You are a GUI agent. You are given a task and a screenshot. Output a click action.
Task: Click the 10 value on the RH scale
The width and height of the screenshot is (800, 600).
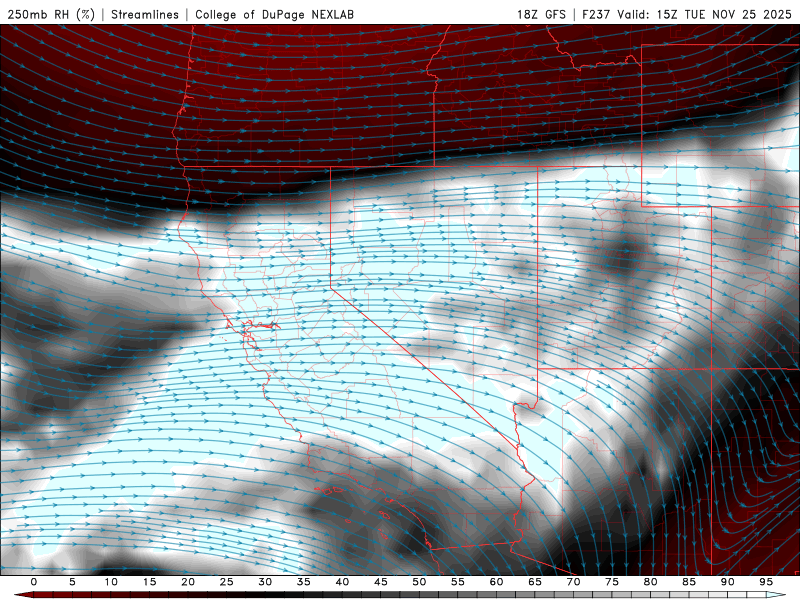111,582
